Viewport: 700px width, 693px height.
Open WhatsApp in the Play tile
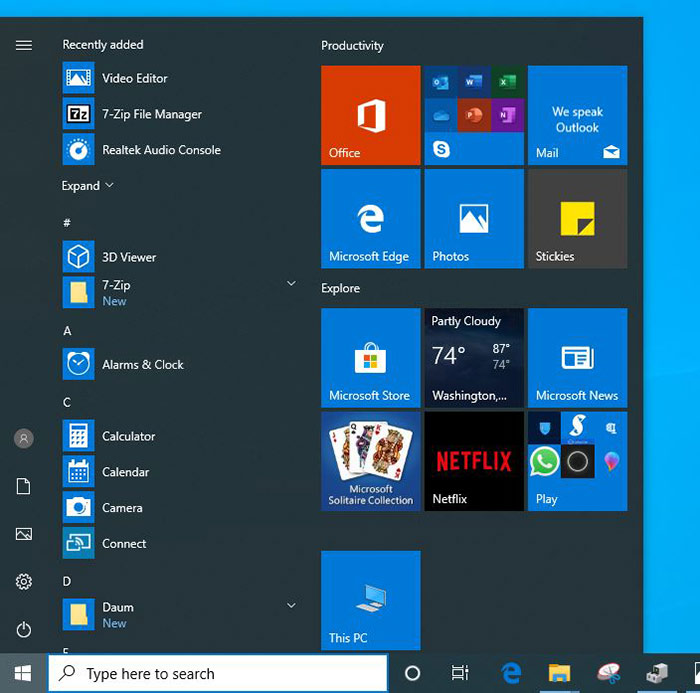click(x=544, y=461)
